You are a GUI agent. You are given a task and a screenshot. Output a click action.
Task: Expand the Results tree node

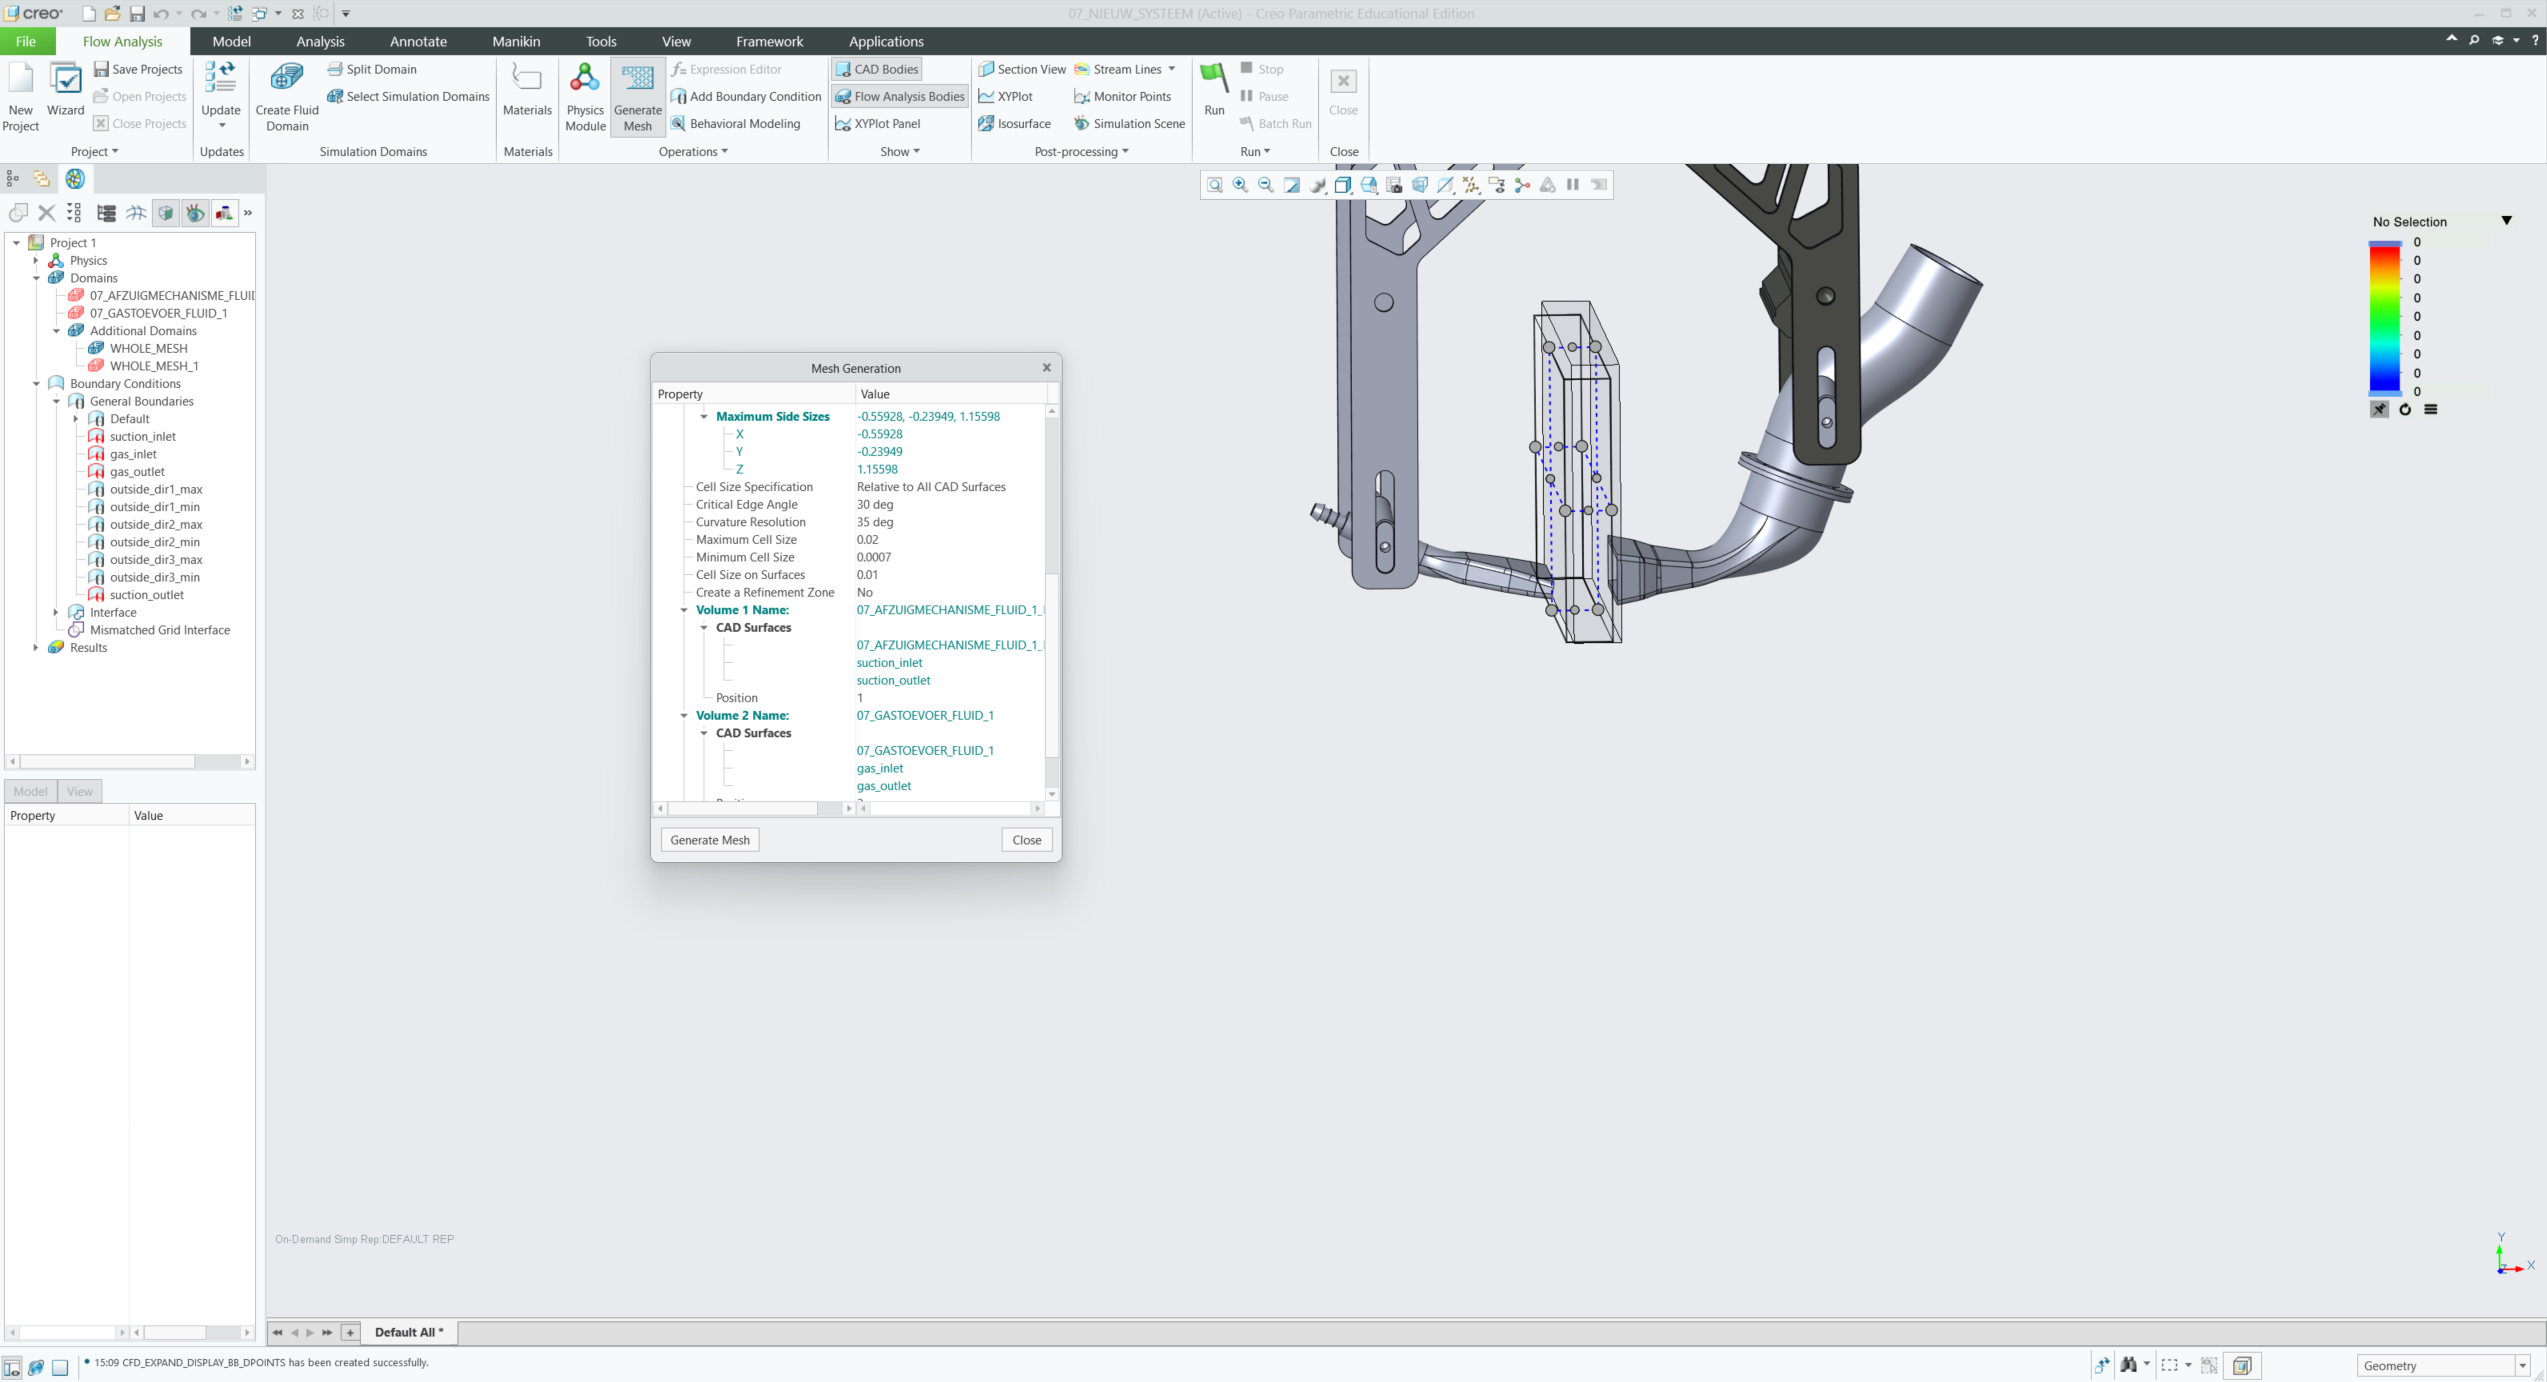37,648
